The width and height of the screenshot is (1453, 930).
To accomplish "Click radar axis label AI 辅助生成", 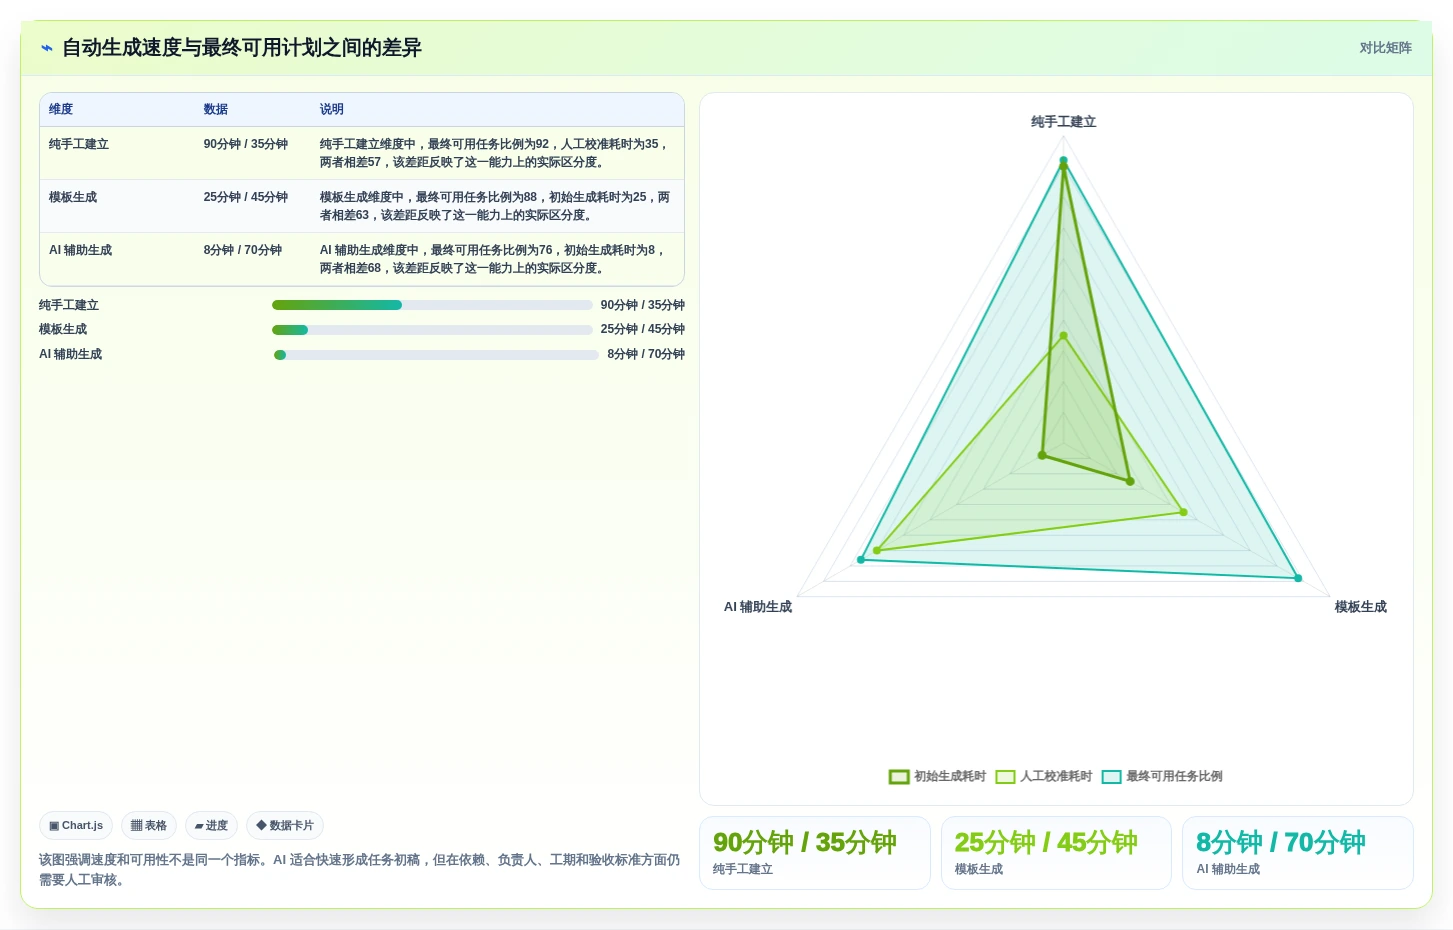I will click(758, 607).
